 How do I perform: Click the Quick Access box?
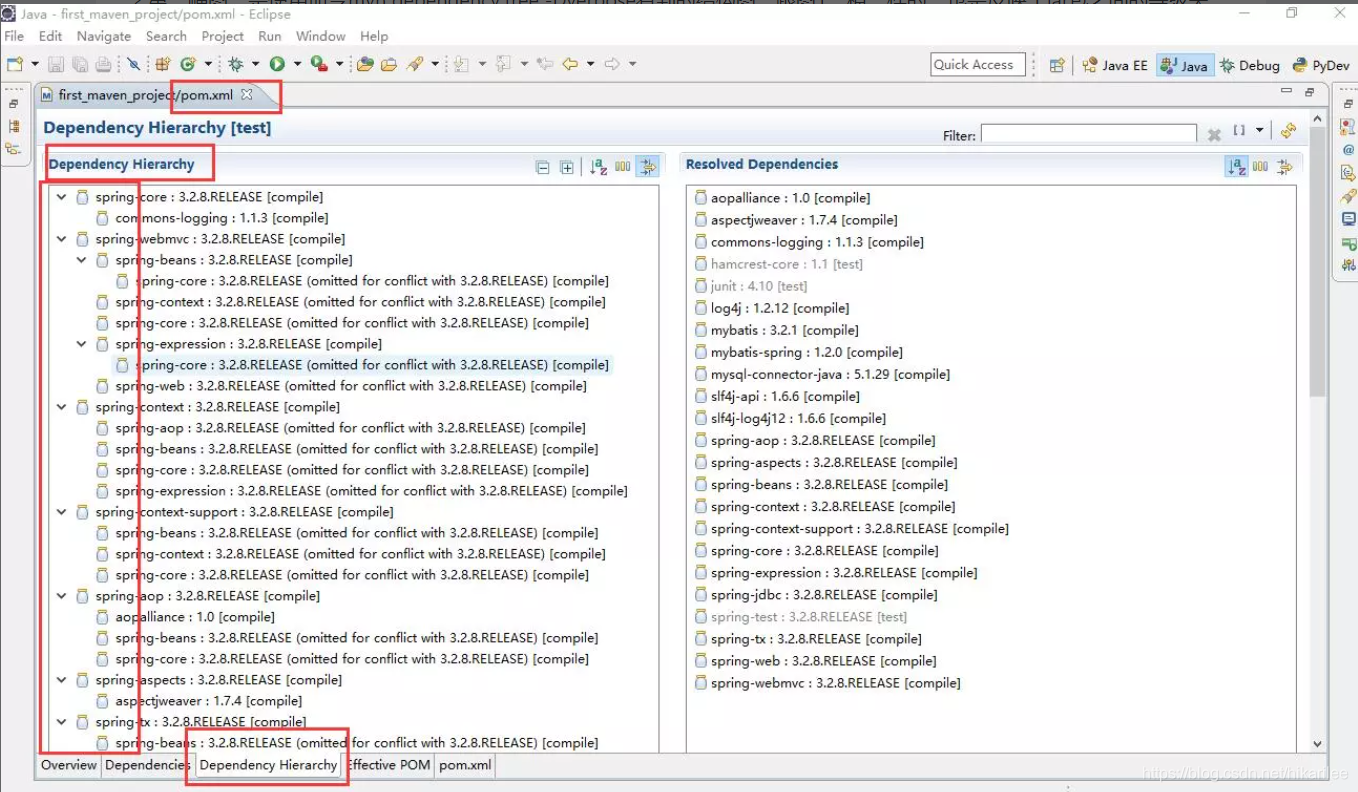point(977,65)
